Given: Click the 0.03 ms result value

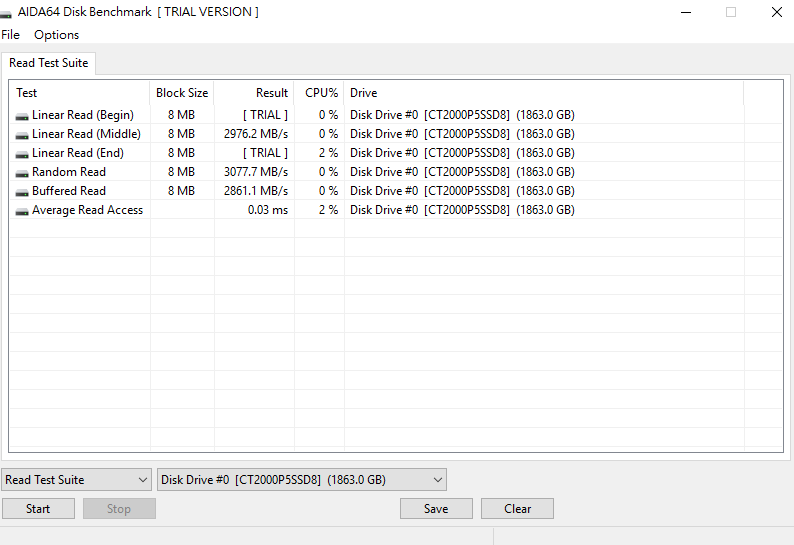Looking at the screenshot, I should tap(268, 210).
